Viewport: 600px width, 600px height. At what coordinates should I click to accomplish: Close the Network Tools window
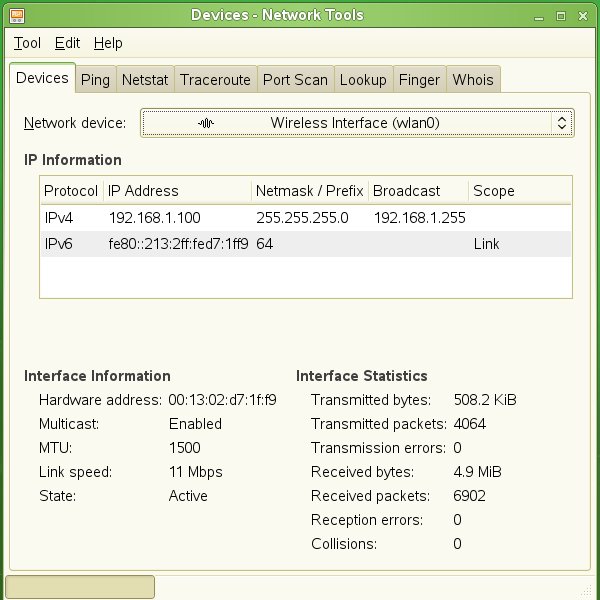pyautogui.click(x=583, y=16)
